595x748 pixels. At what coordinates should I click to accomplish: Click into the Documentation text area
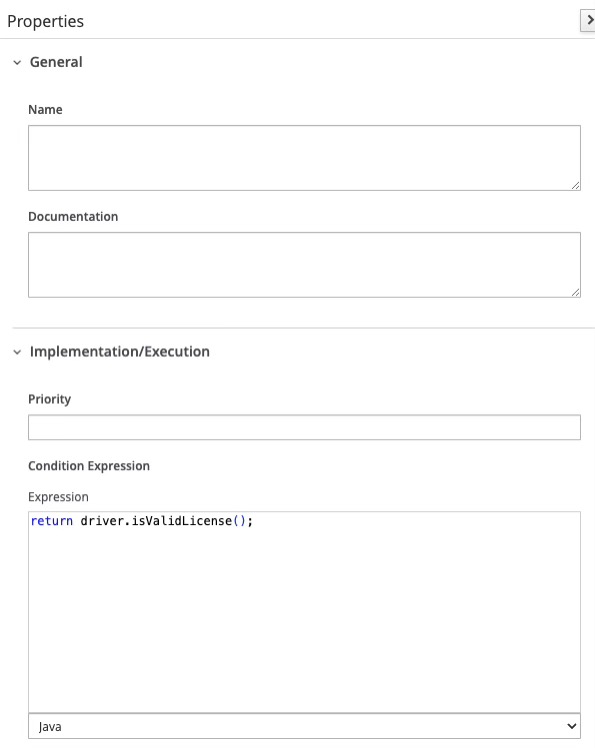click(304, 265)
